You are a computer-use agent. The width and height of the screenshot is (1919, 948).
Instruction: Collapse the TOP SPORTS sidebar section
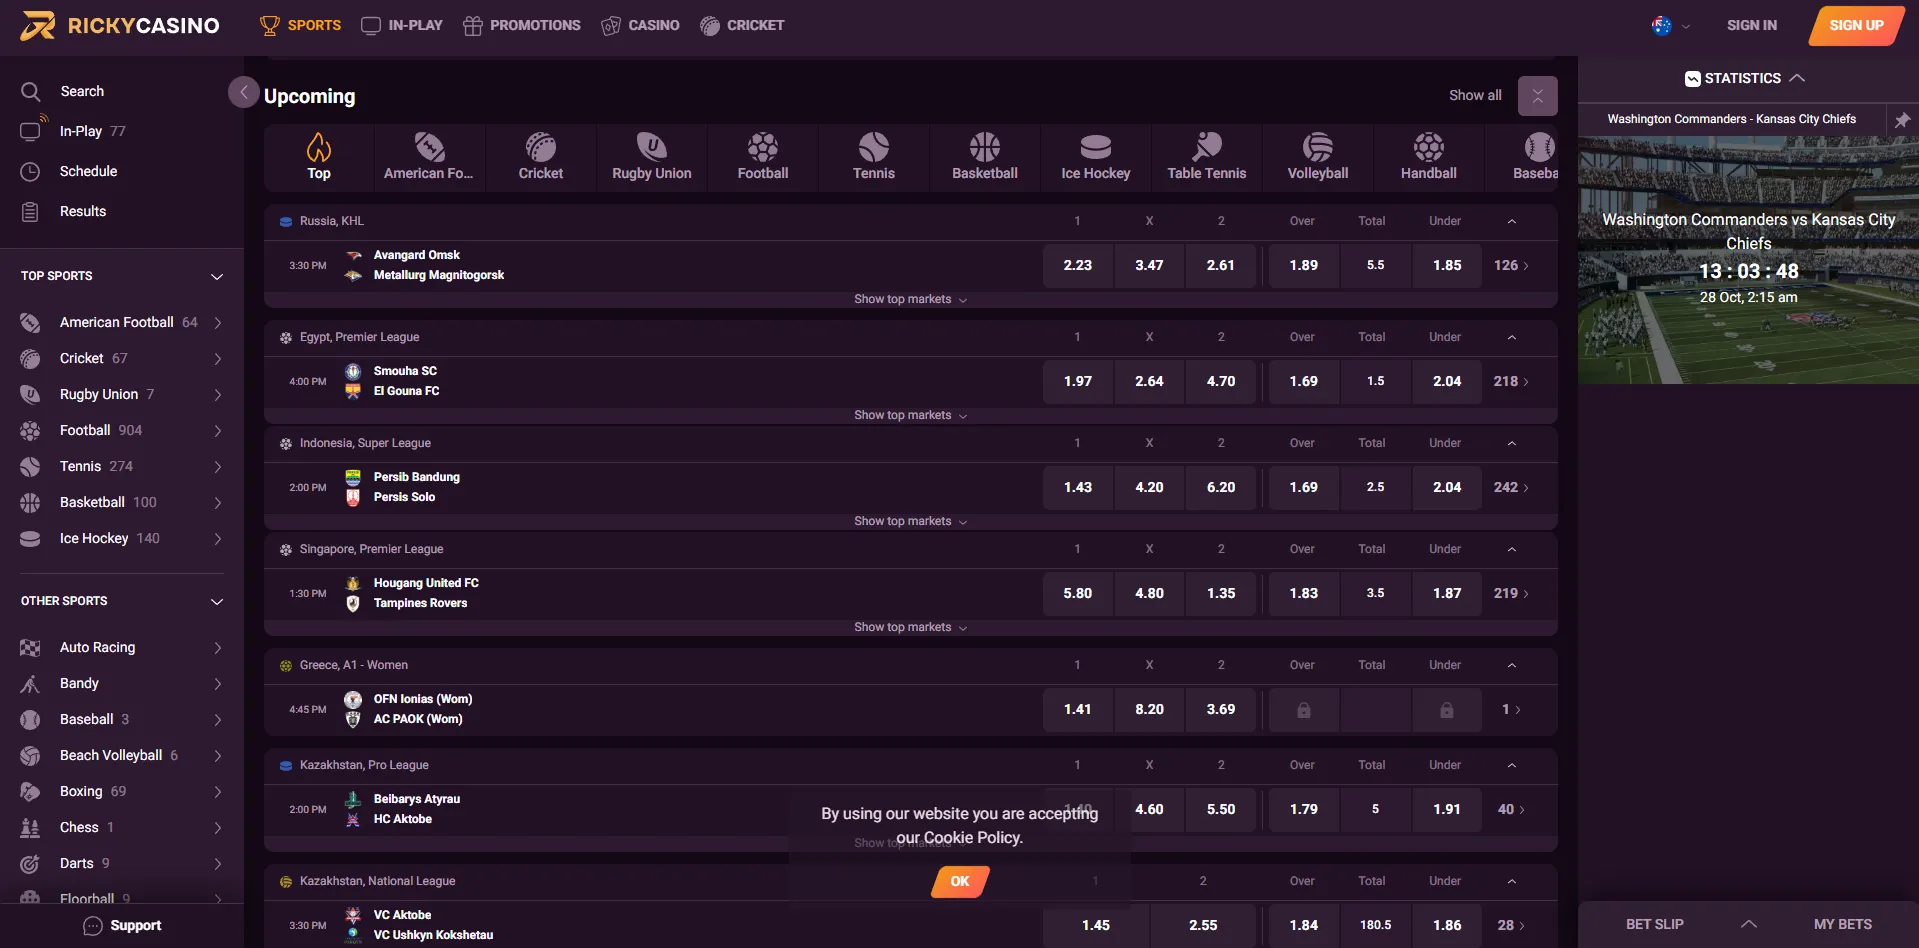[216, 276]
